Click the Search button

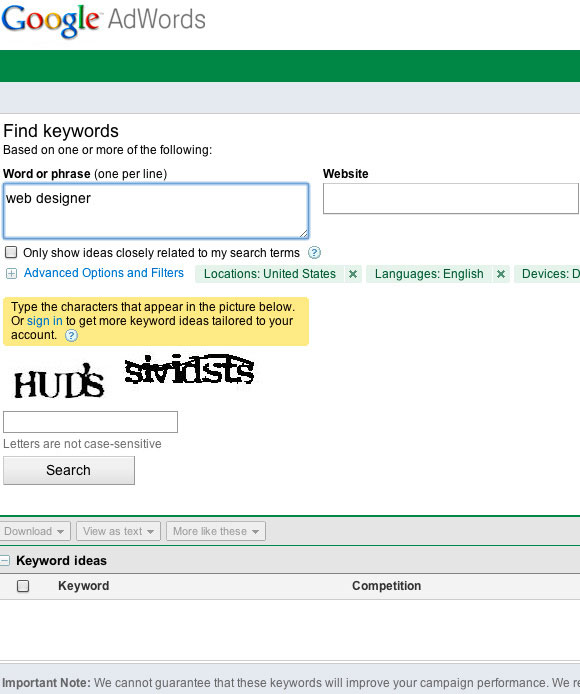[x=69, y=470]
